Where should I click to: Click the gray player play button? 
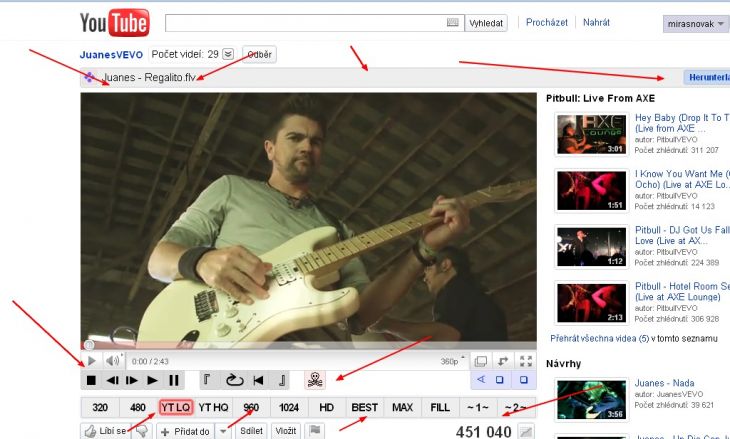(x=91, y=361)
